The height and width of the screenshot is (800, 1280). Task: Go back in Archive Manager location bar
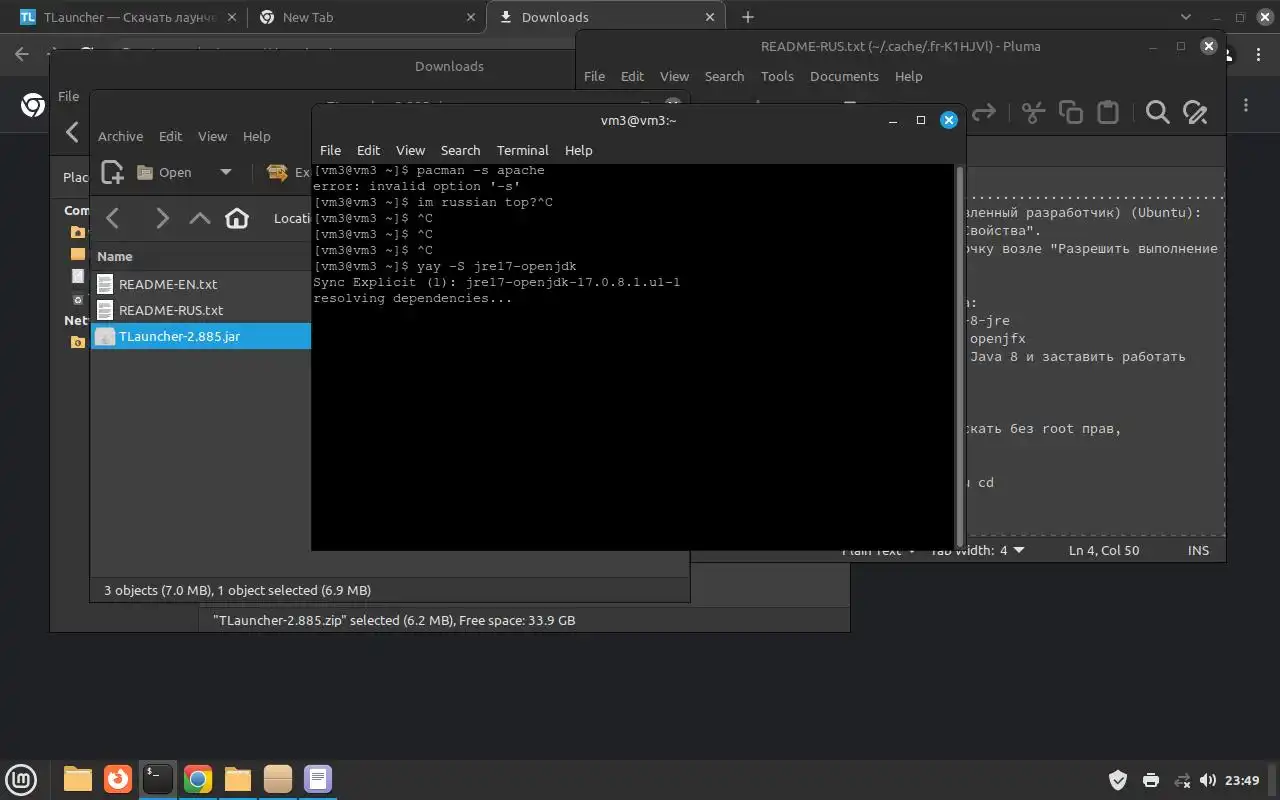click(113, 218)
